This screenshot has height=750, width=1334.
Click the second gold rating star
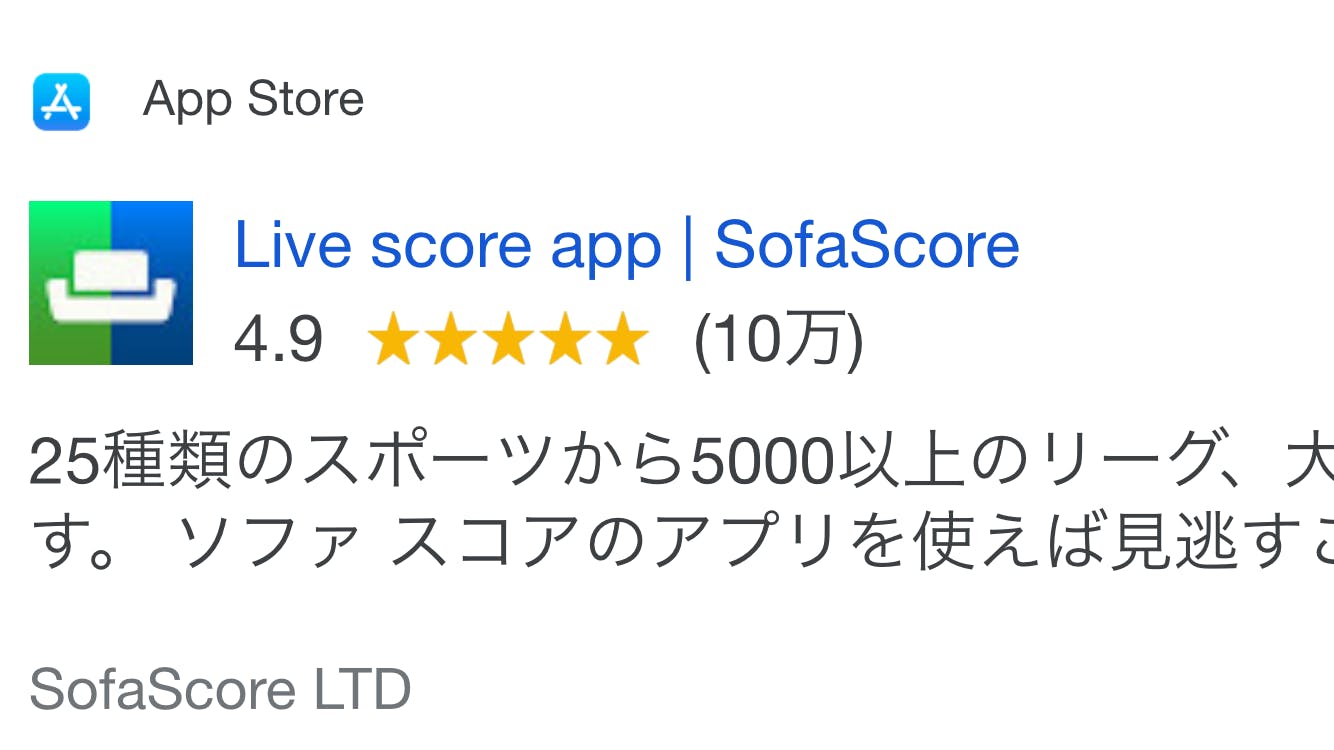[x=451, y=339]
